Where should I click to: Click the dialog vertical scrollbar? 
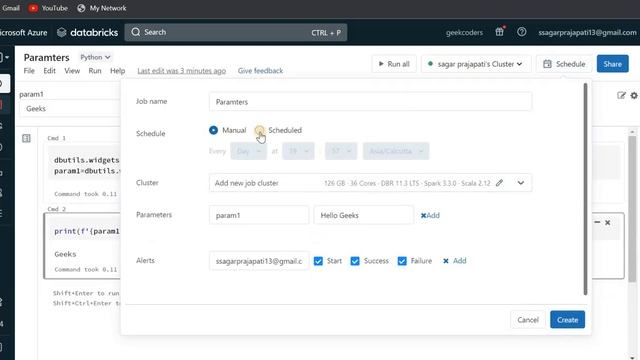point(585,189)
